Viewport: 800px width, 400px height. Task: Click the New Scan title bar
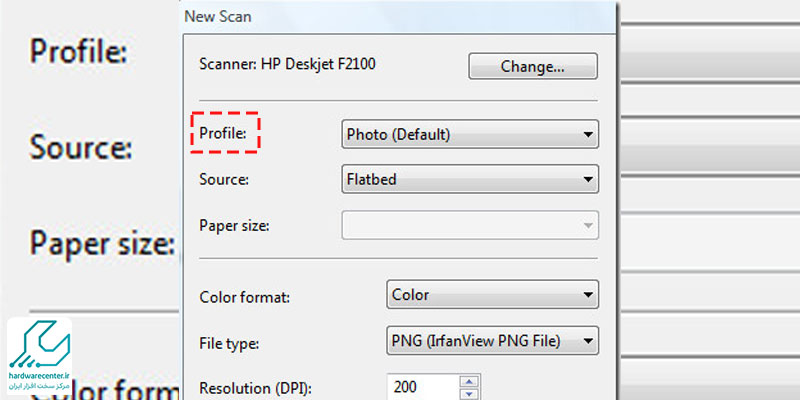click(399, 16)
